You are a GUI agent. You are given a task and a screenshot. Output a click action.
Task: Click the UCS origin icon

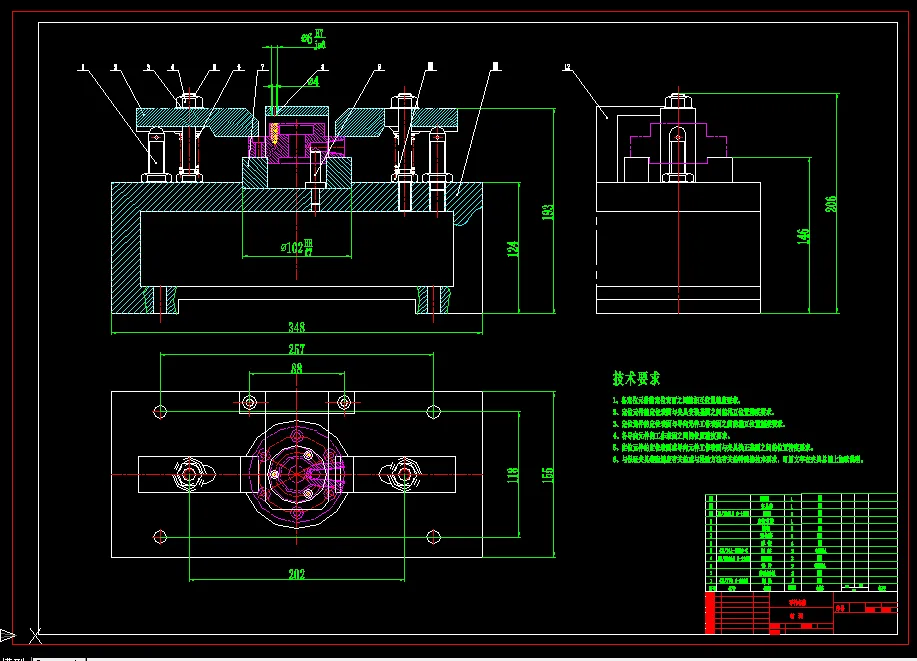point(35,635)
